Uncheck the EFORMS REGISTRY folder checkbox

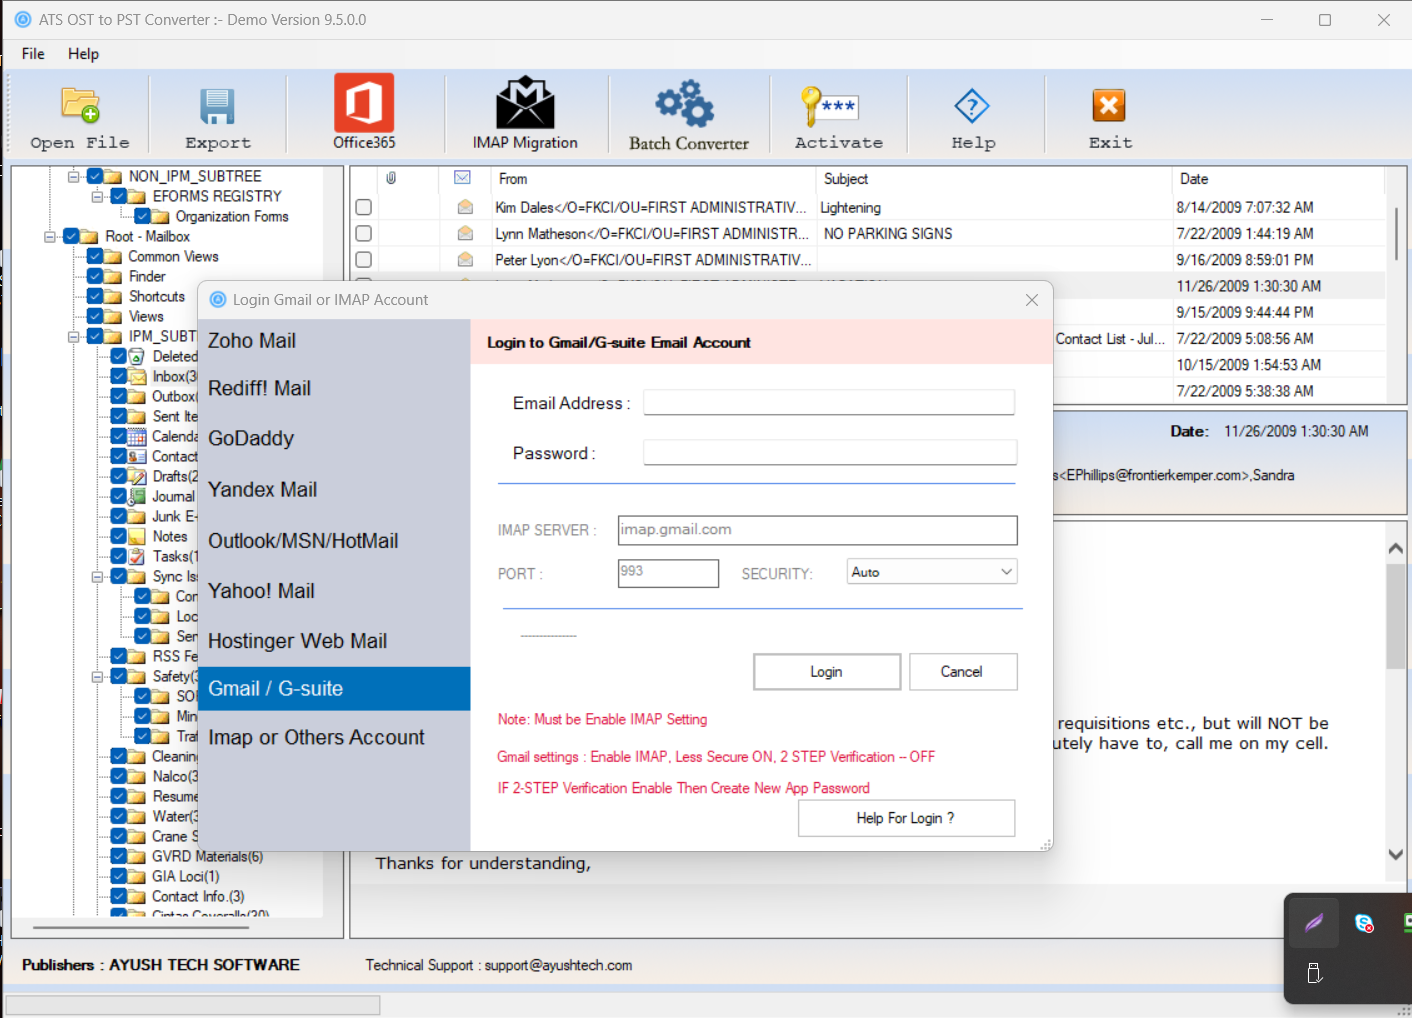(119, 196)
